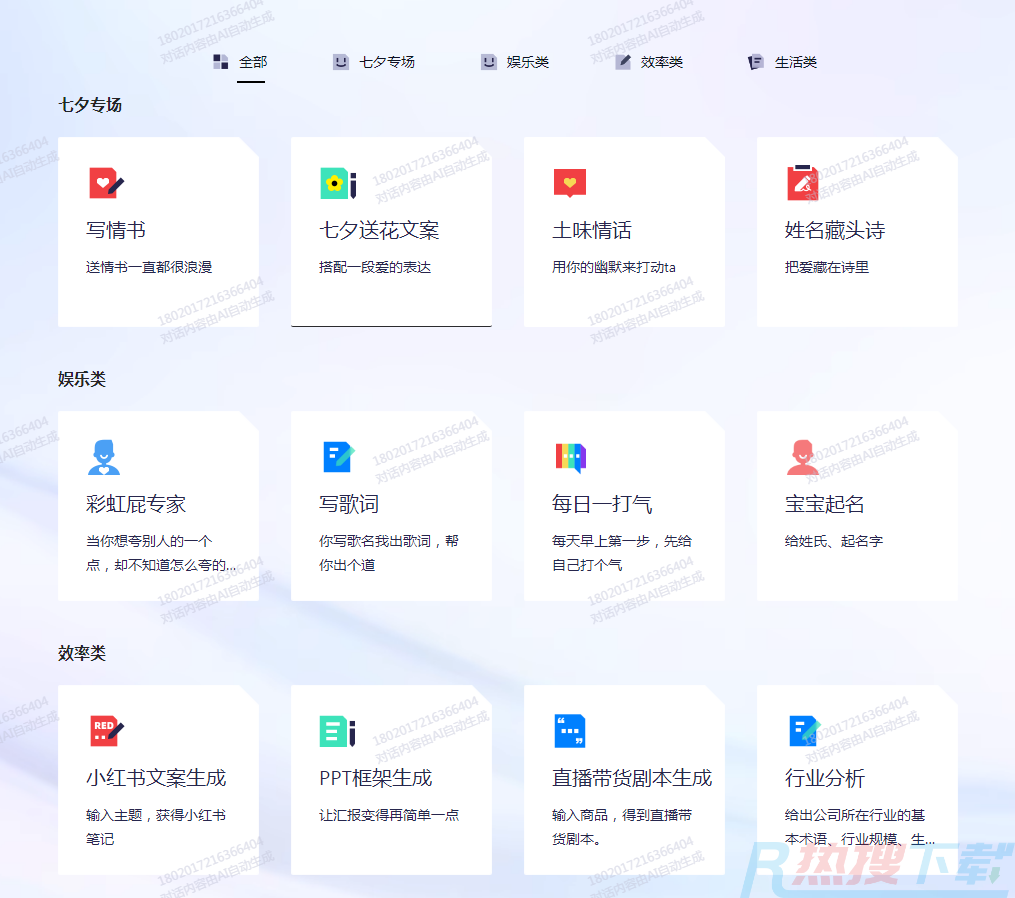The image size is (1015, 898).
Task: Select the 效率类 tab
Action: click(660, 62)
